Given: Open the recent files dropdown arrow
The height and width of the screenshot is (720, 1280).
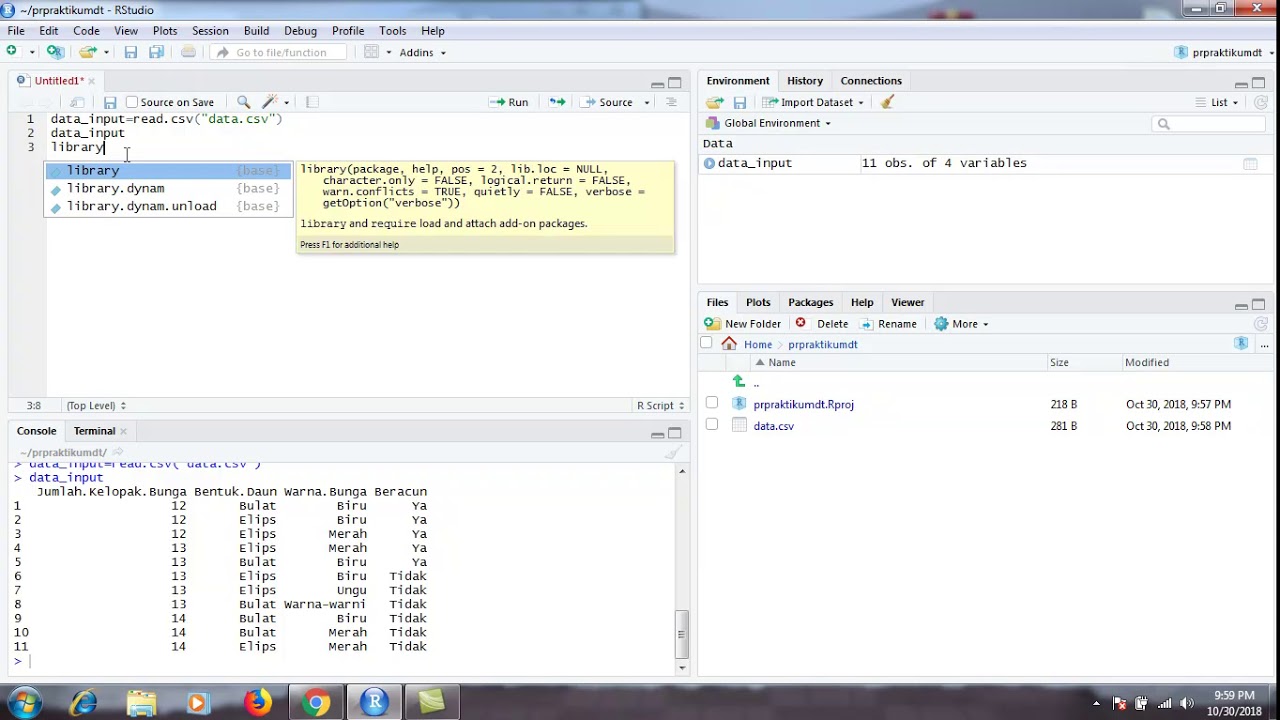Looking at the screenshot, I should [x=105, y=52].
